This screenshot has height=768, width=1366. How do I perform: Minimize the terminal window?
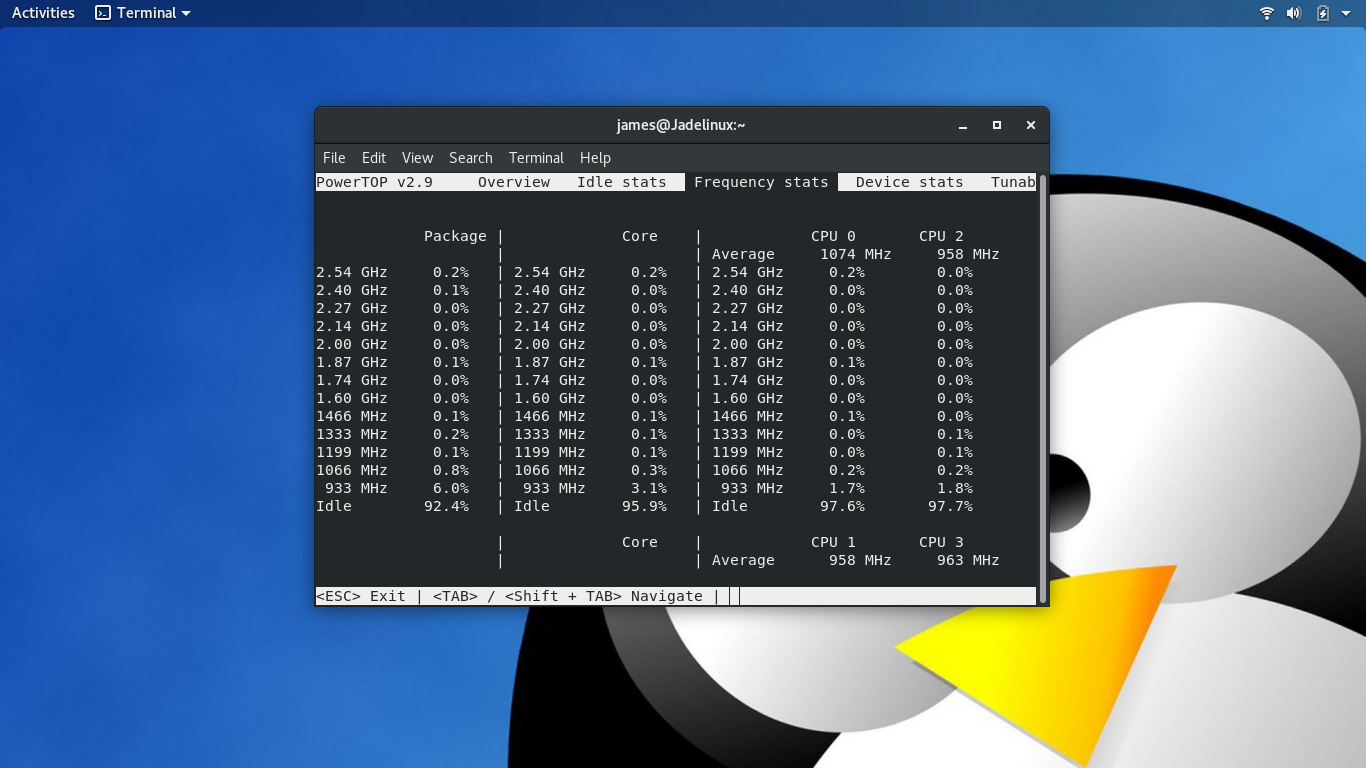pos(963,125)
